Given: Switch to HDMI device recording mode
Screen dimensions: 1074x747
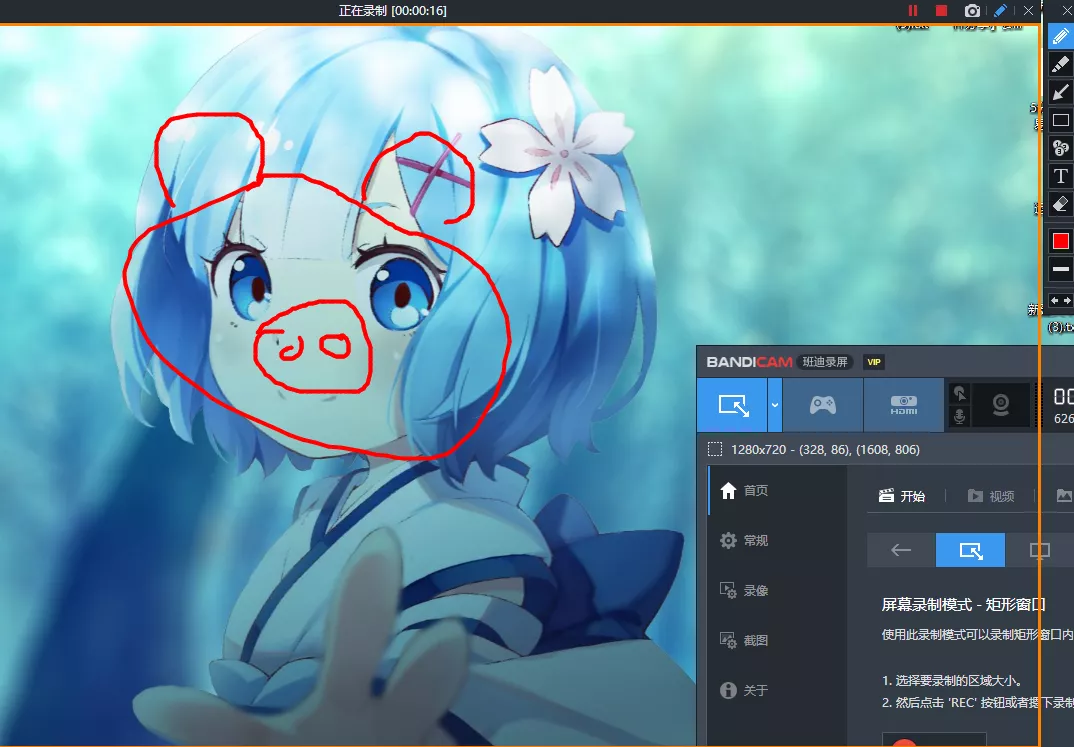Looking at the screenshot, I should pyautogui.click(x=903, y=405).
